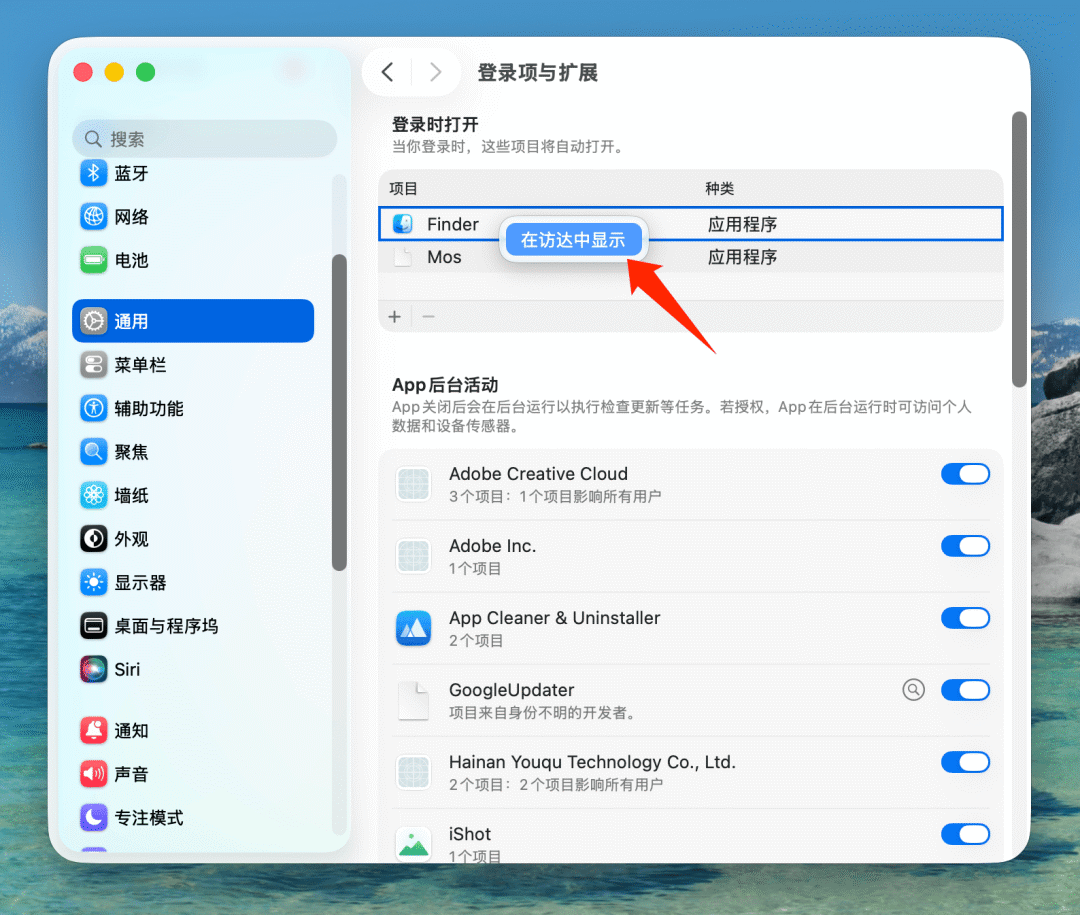Open the Accessibility icon
1080x915 pixels.
coord(94,408)
